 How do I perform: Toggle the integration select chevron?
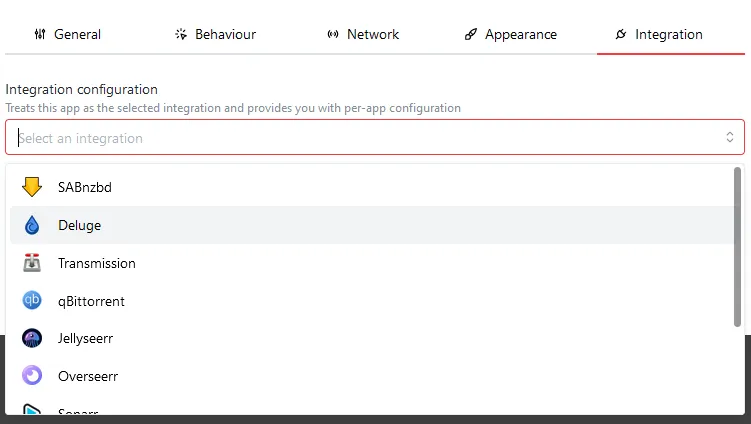[730, 138]
